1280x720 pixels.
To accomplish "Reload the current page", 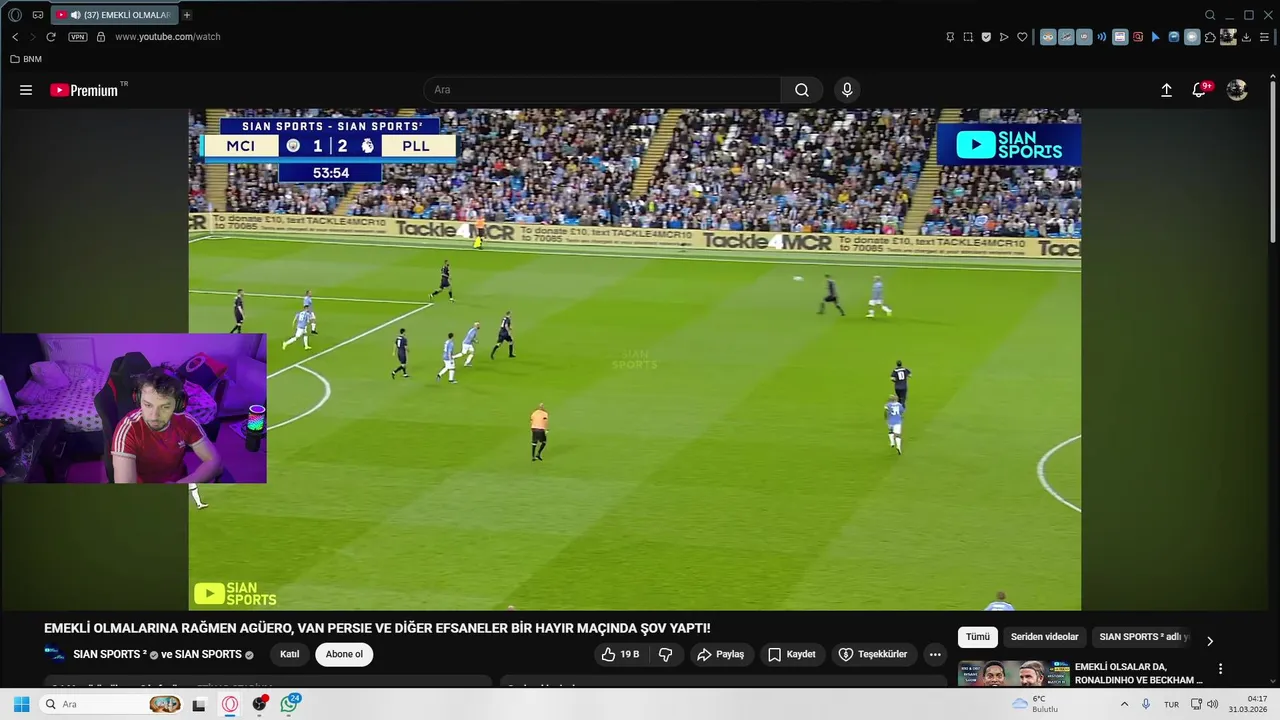I will [x=51, y=37].
